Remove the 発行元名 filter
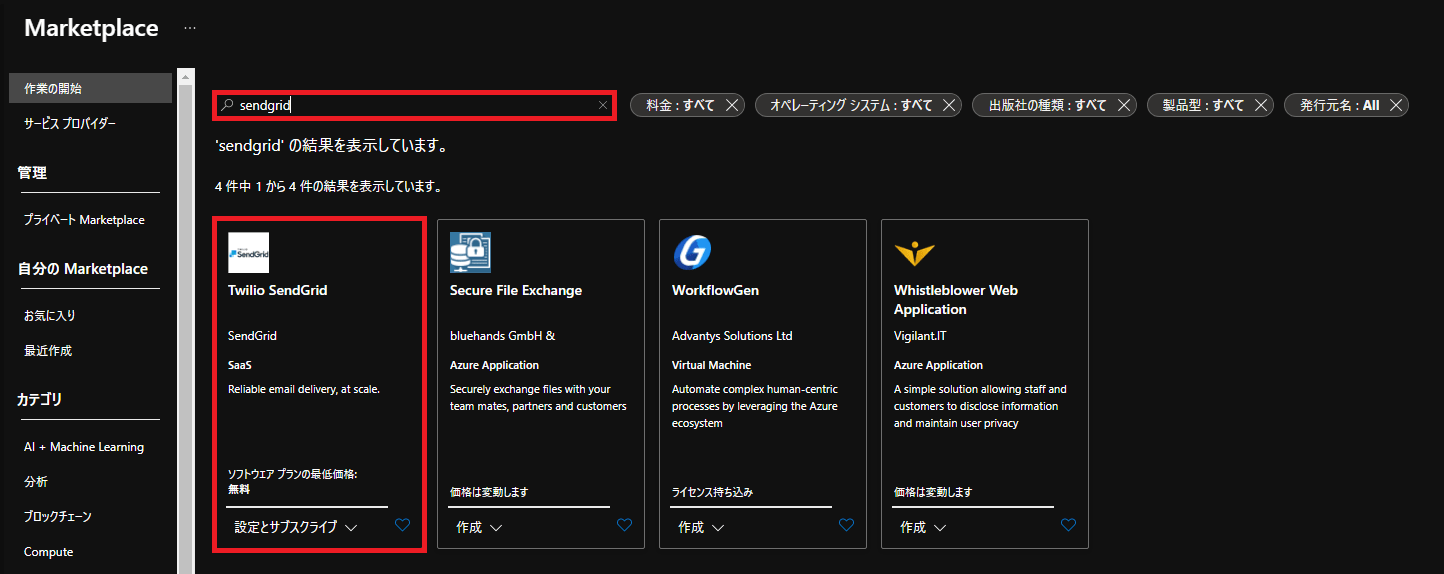This screenshot has height=574, width=1444. [x=1396, y=105]
